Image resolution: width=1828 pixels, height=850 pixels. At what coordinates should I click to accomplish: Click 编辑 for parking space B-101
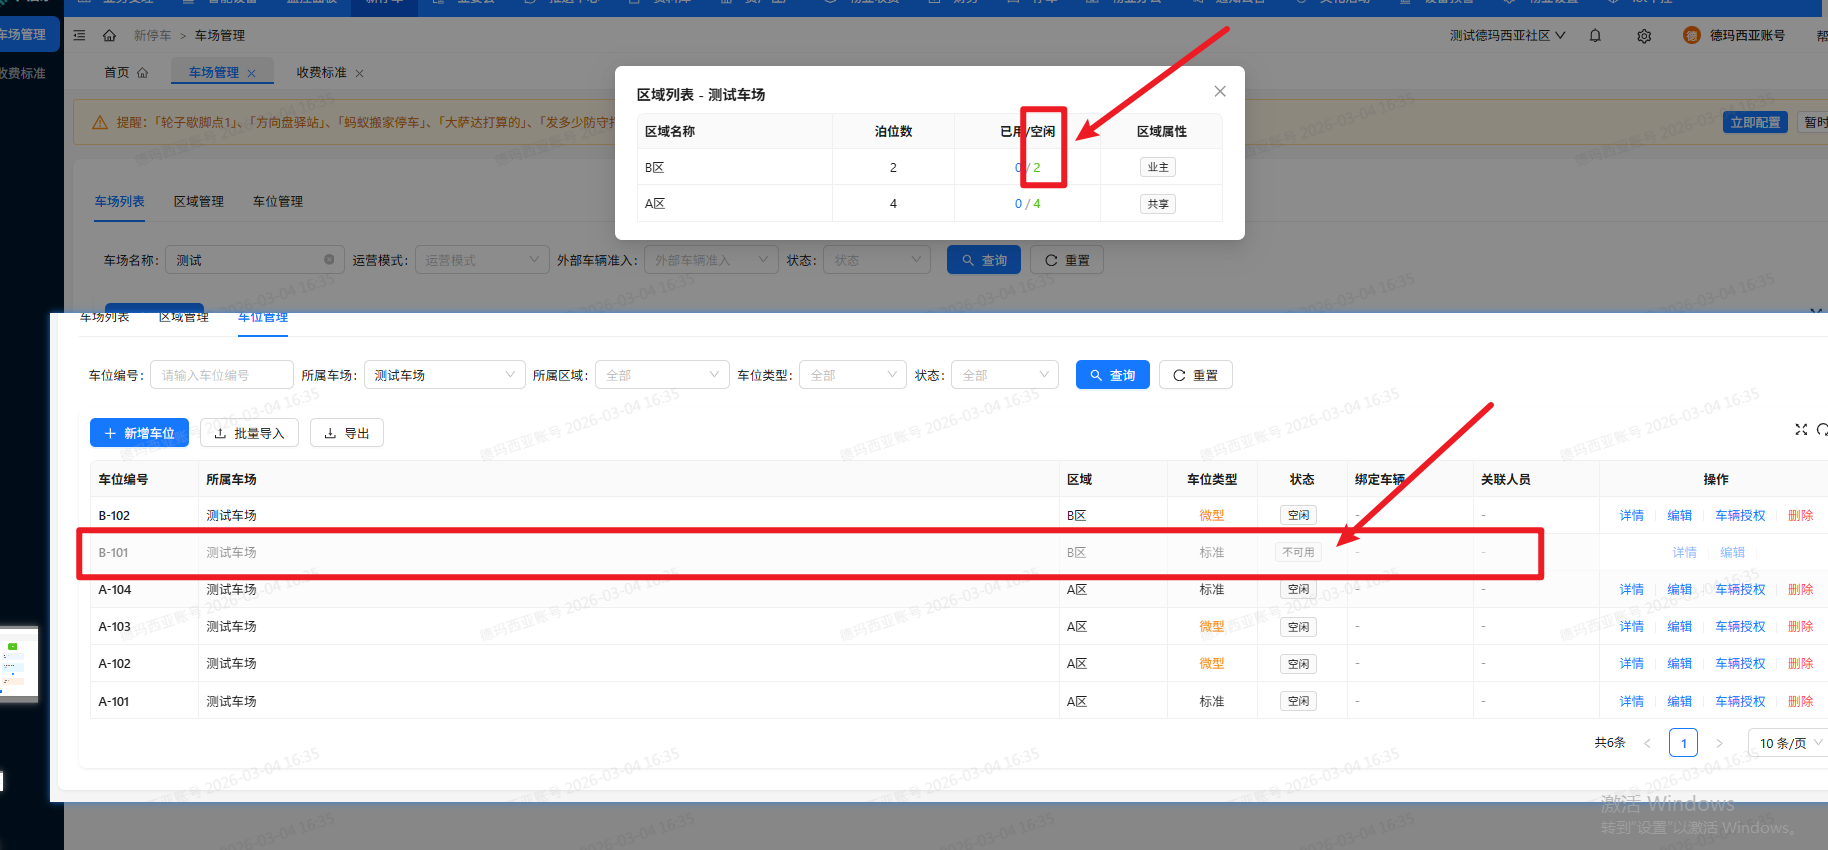click(1733, 553)
